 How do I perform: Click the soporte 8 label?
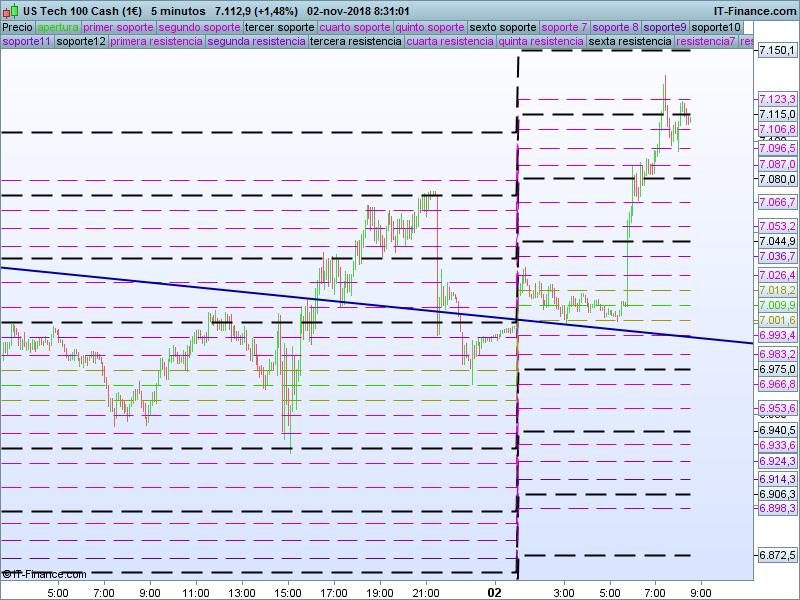[x=615, y=28]
